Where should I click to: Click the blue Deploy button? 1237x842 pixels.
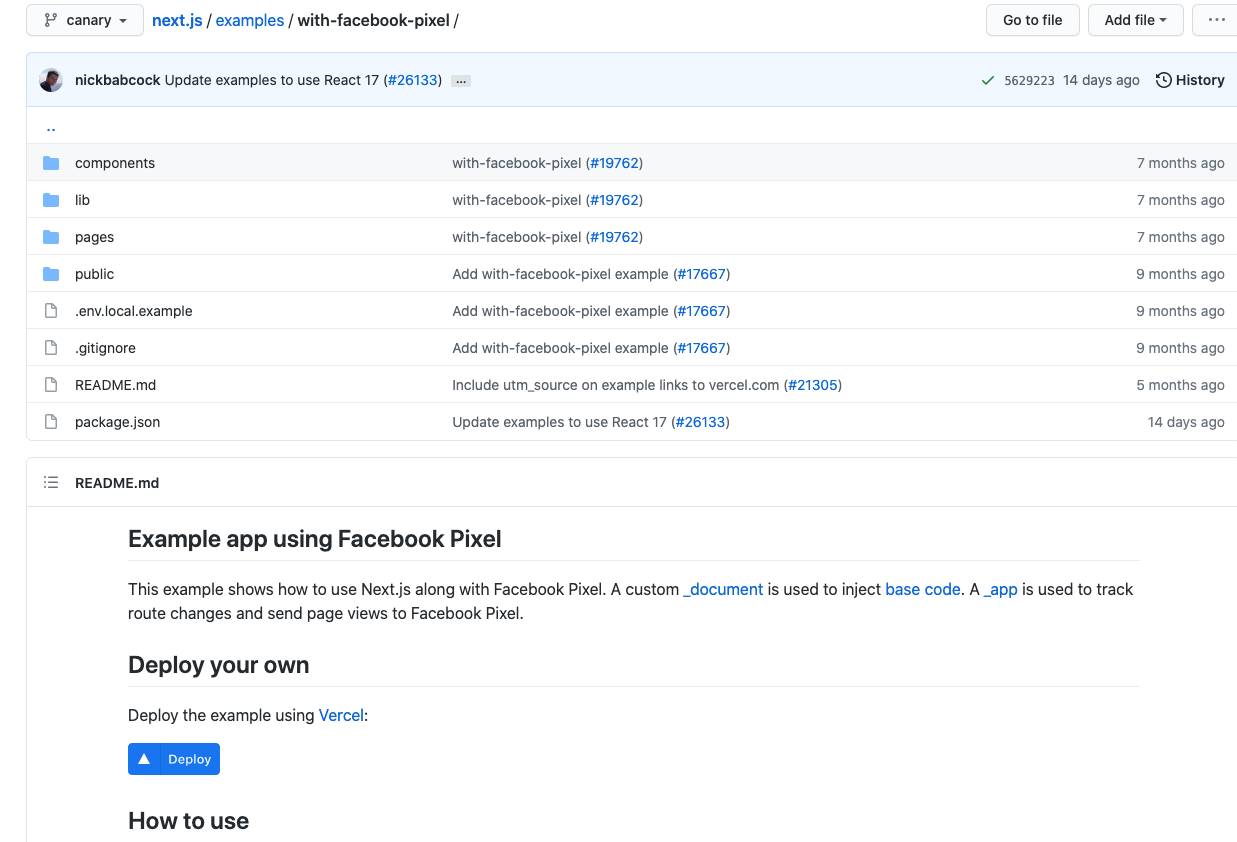tap(174, 759)
